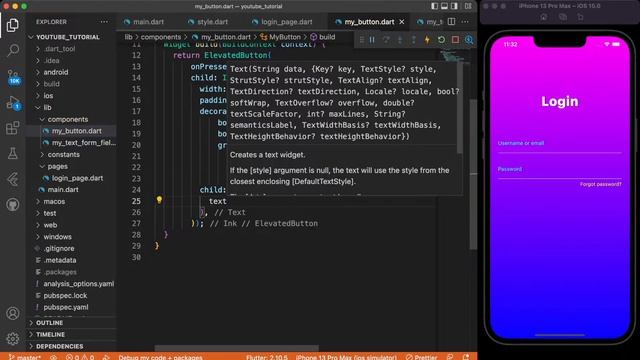Open customize layout icon in title bar
The height and width of the screenshot is (360, 640).
pyautogui.click(x=468, y=6)
